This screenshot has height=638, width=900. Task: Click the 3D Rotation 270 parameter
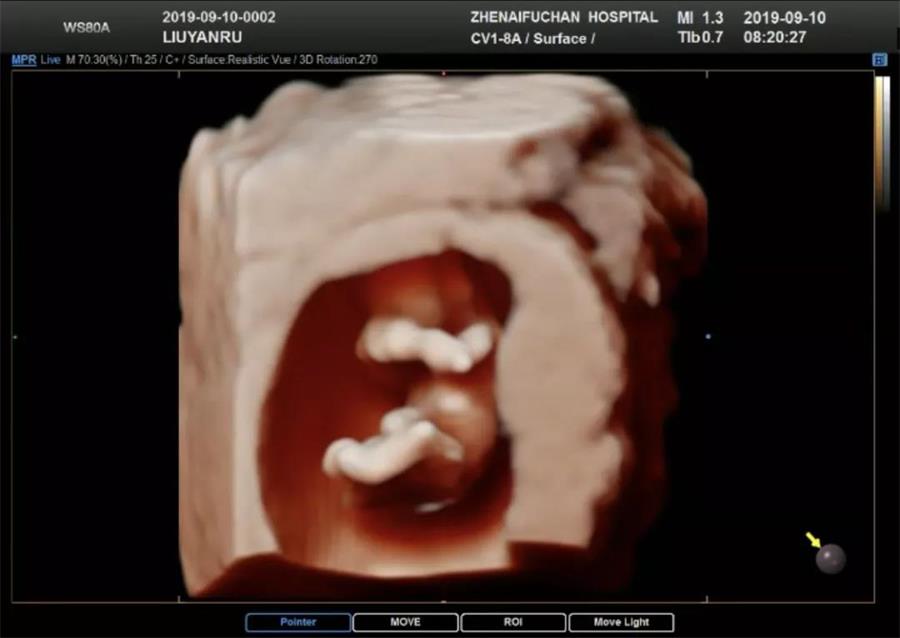pos(340,60)
